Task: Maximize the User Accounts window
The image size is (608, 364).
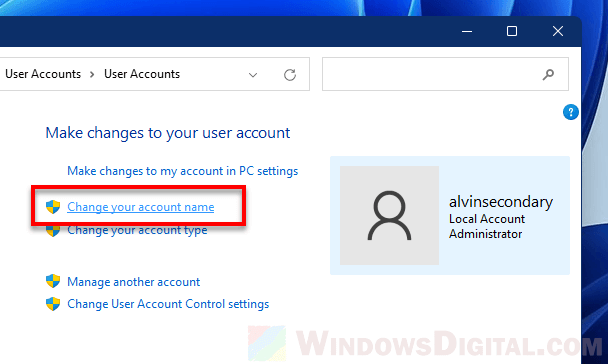Action: pos(512,31)
